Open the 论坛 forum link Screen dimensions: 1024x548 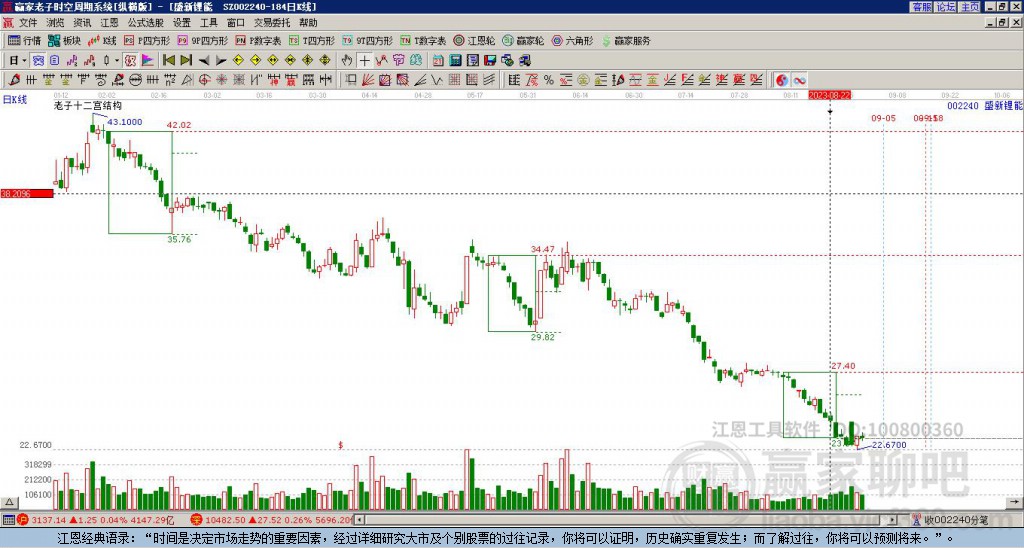click(x=946, y=7)
